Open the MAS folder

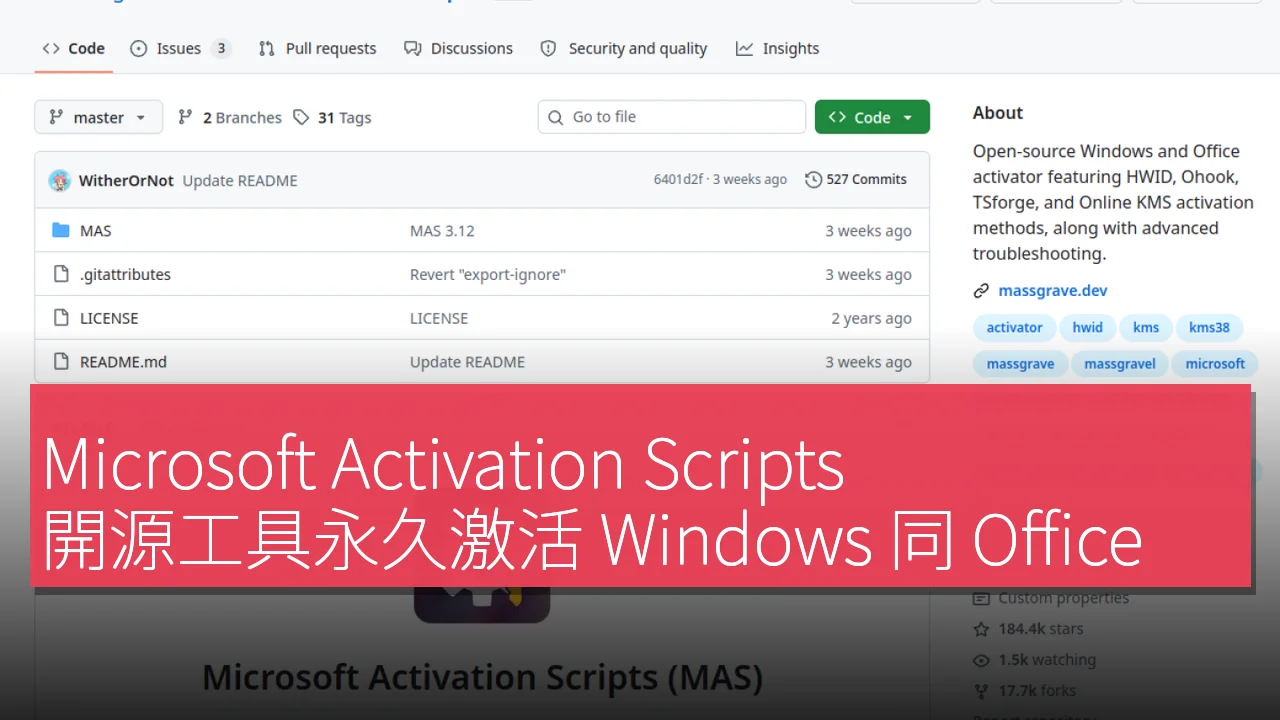coord(96,230)
